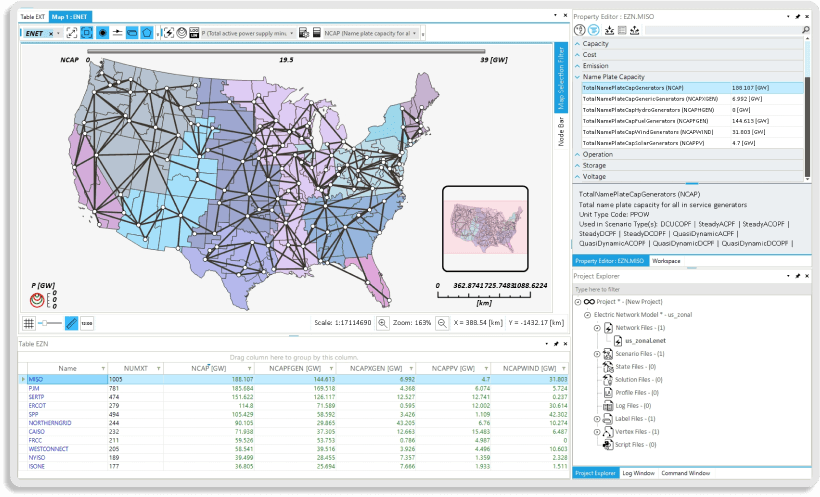Image resolution: width=820 pixels, height=497 pixels.
Task: Click the fit-to-extent arrows icon in map toolbar
Action: pyautogui.click(x=72, y=33)
